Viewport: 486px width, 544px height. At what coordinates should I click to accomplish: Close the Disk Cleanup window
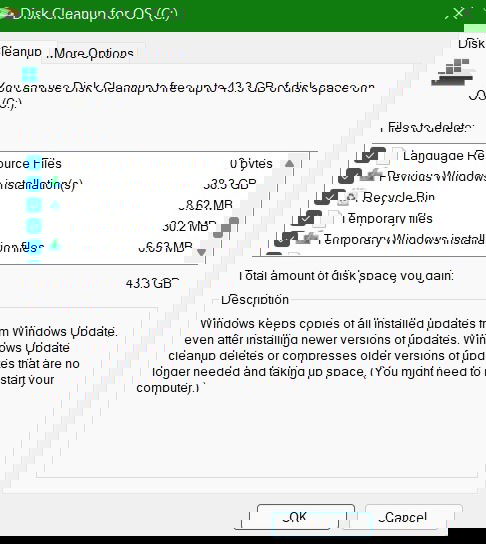tap(459, 13)
